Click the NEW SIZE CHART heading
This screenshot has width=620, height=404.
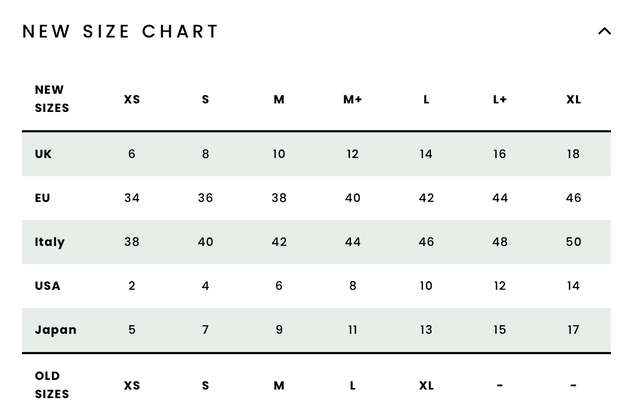coord(120,32)
